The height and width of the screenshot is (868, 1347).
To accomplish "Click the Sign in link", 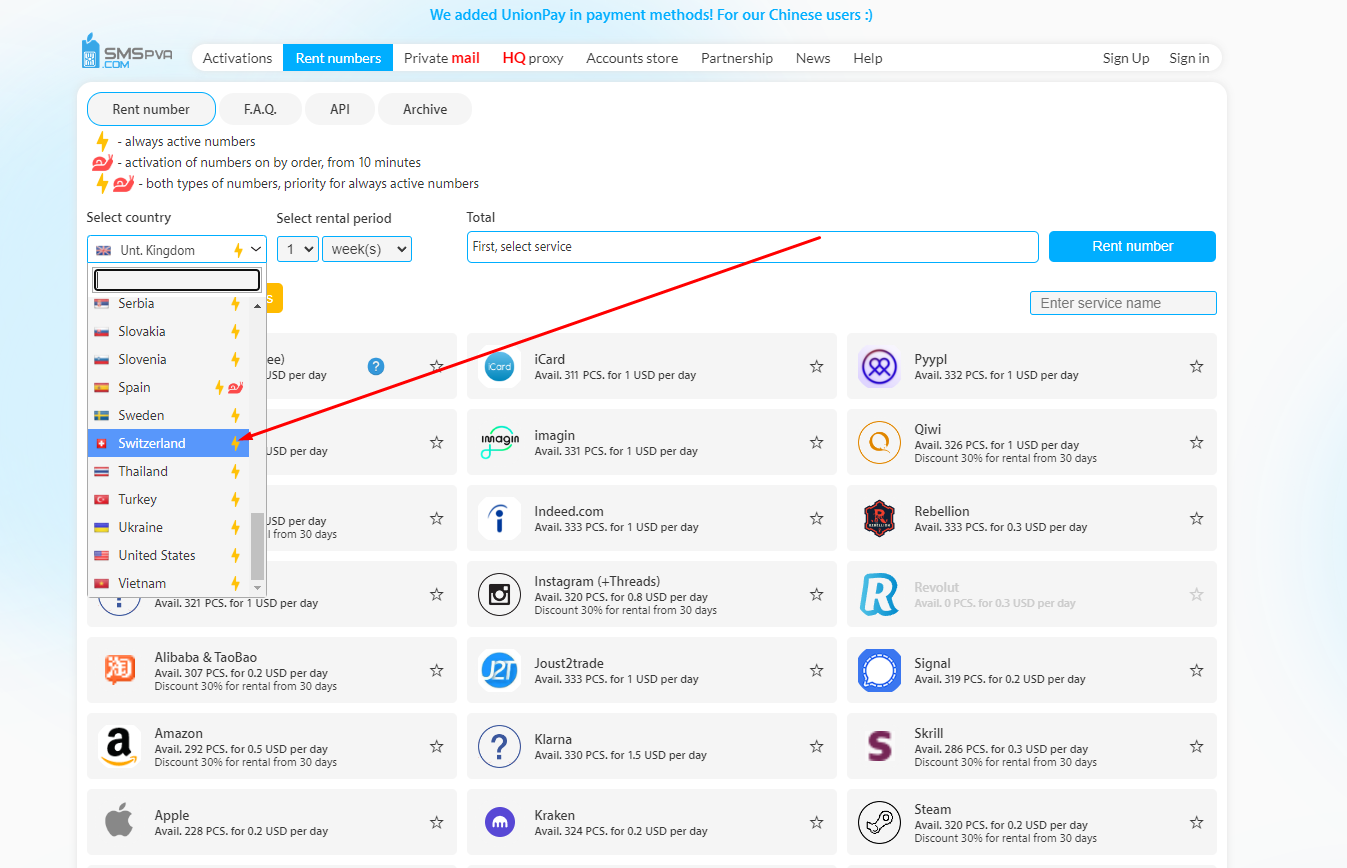I will [x=1189, y=58].
